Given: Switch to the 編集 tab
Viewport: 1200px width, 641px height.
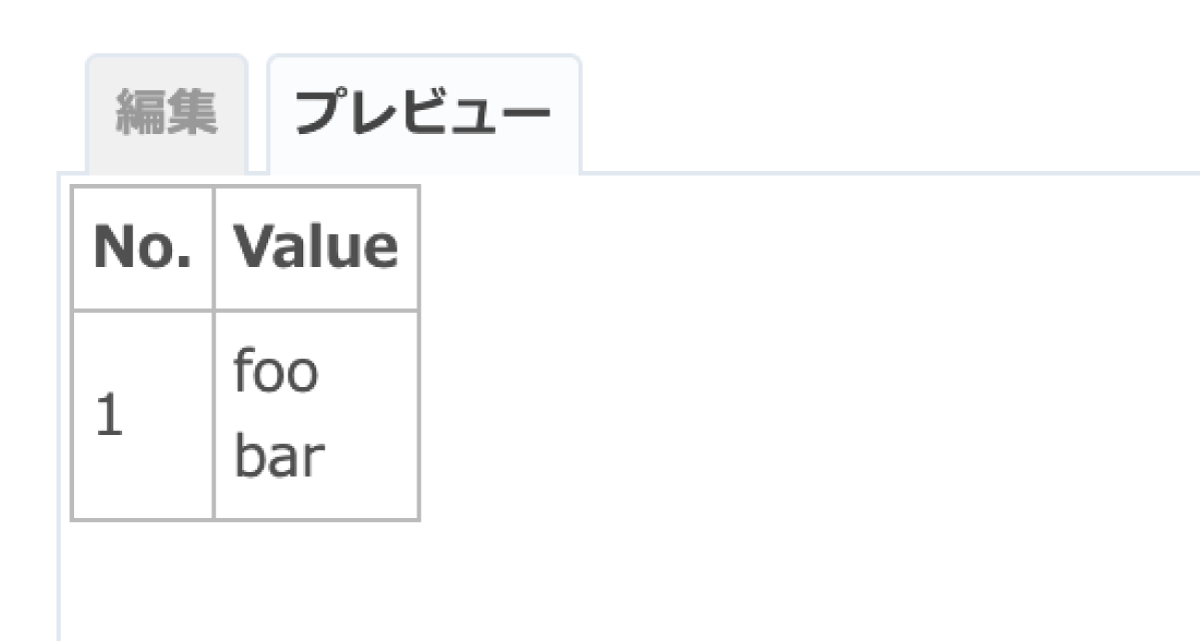Looking at the screenshot, I should (166, 113).
